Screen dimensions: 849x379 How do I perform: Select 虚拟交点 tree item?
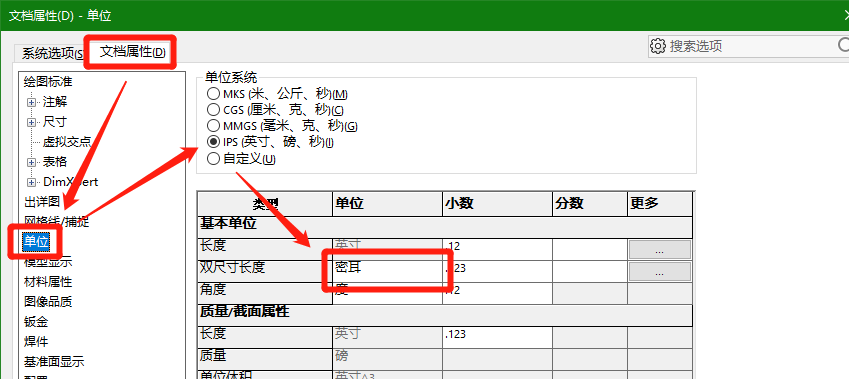click(x=66, y=142)
